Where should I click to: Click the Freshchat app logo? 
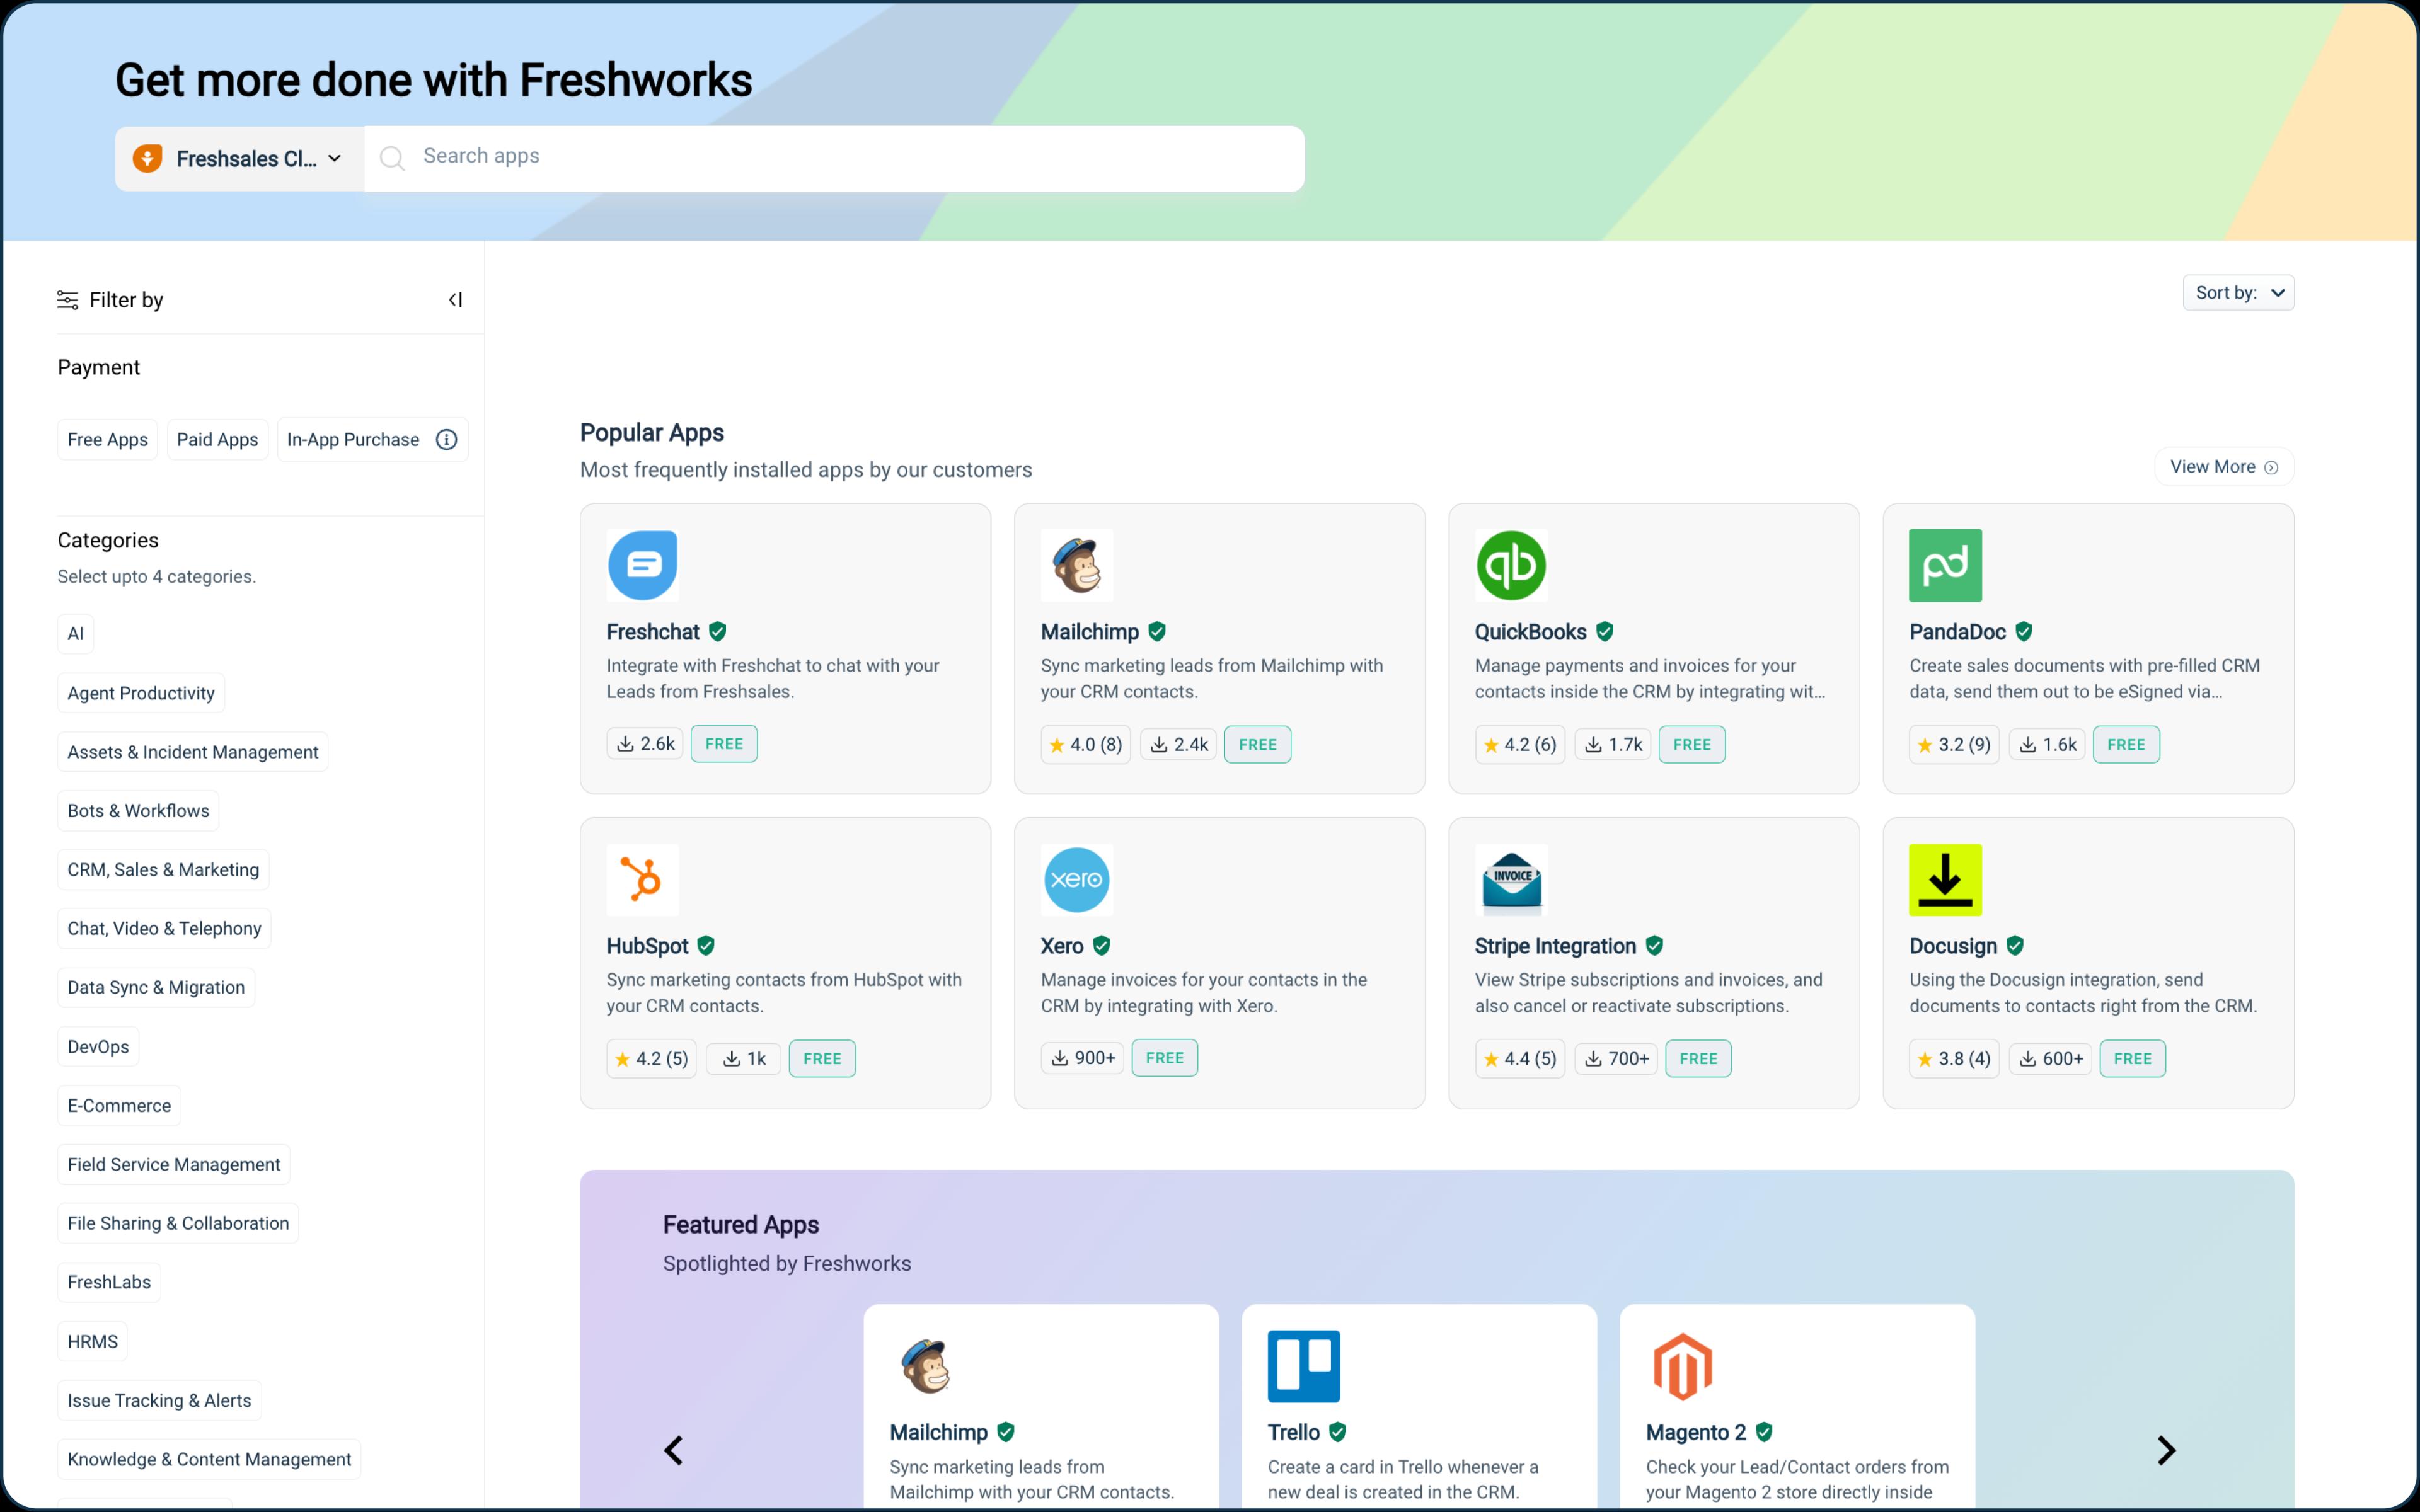pos(642,565)
